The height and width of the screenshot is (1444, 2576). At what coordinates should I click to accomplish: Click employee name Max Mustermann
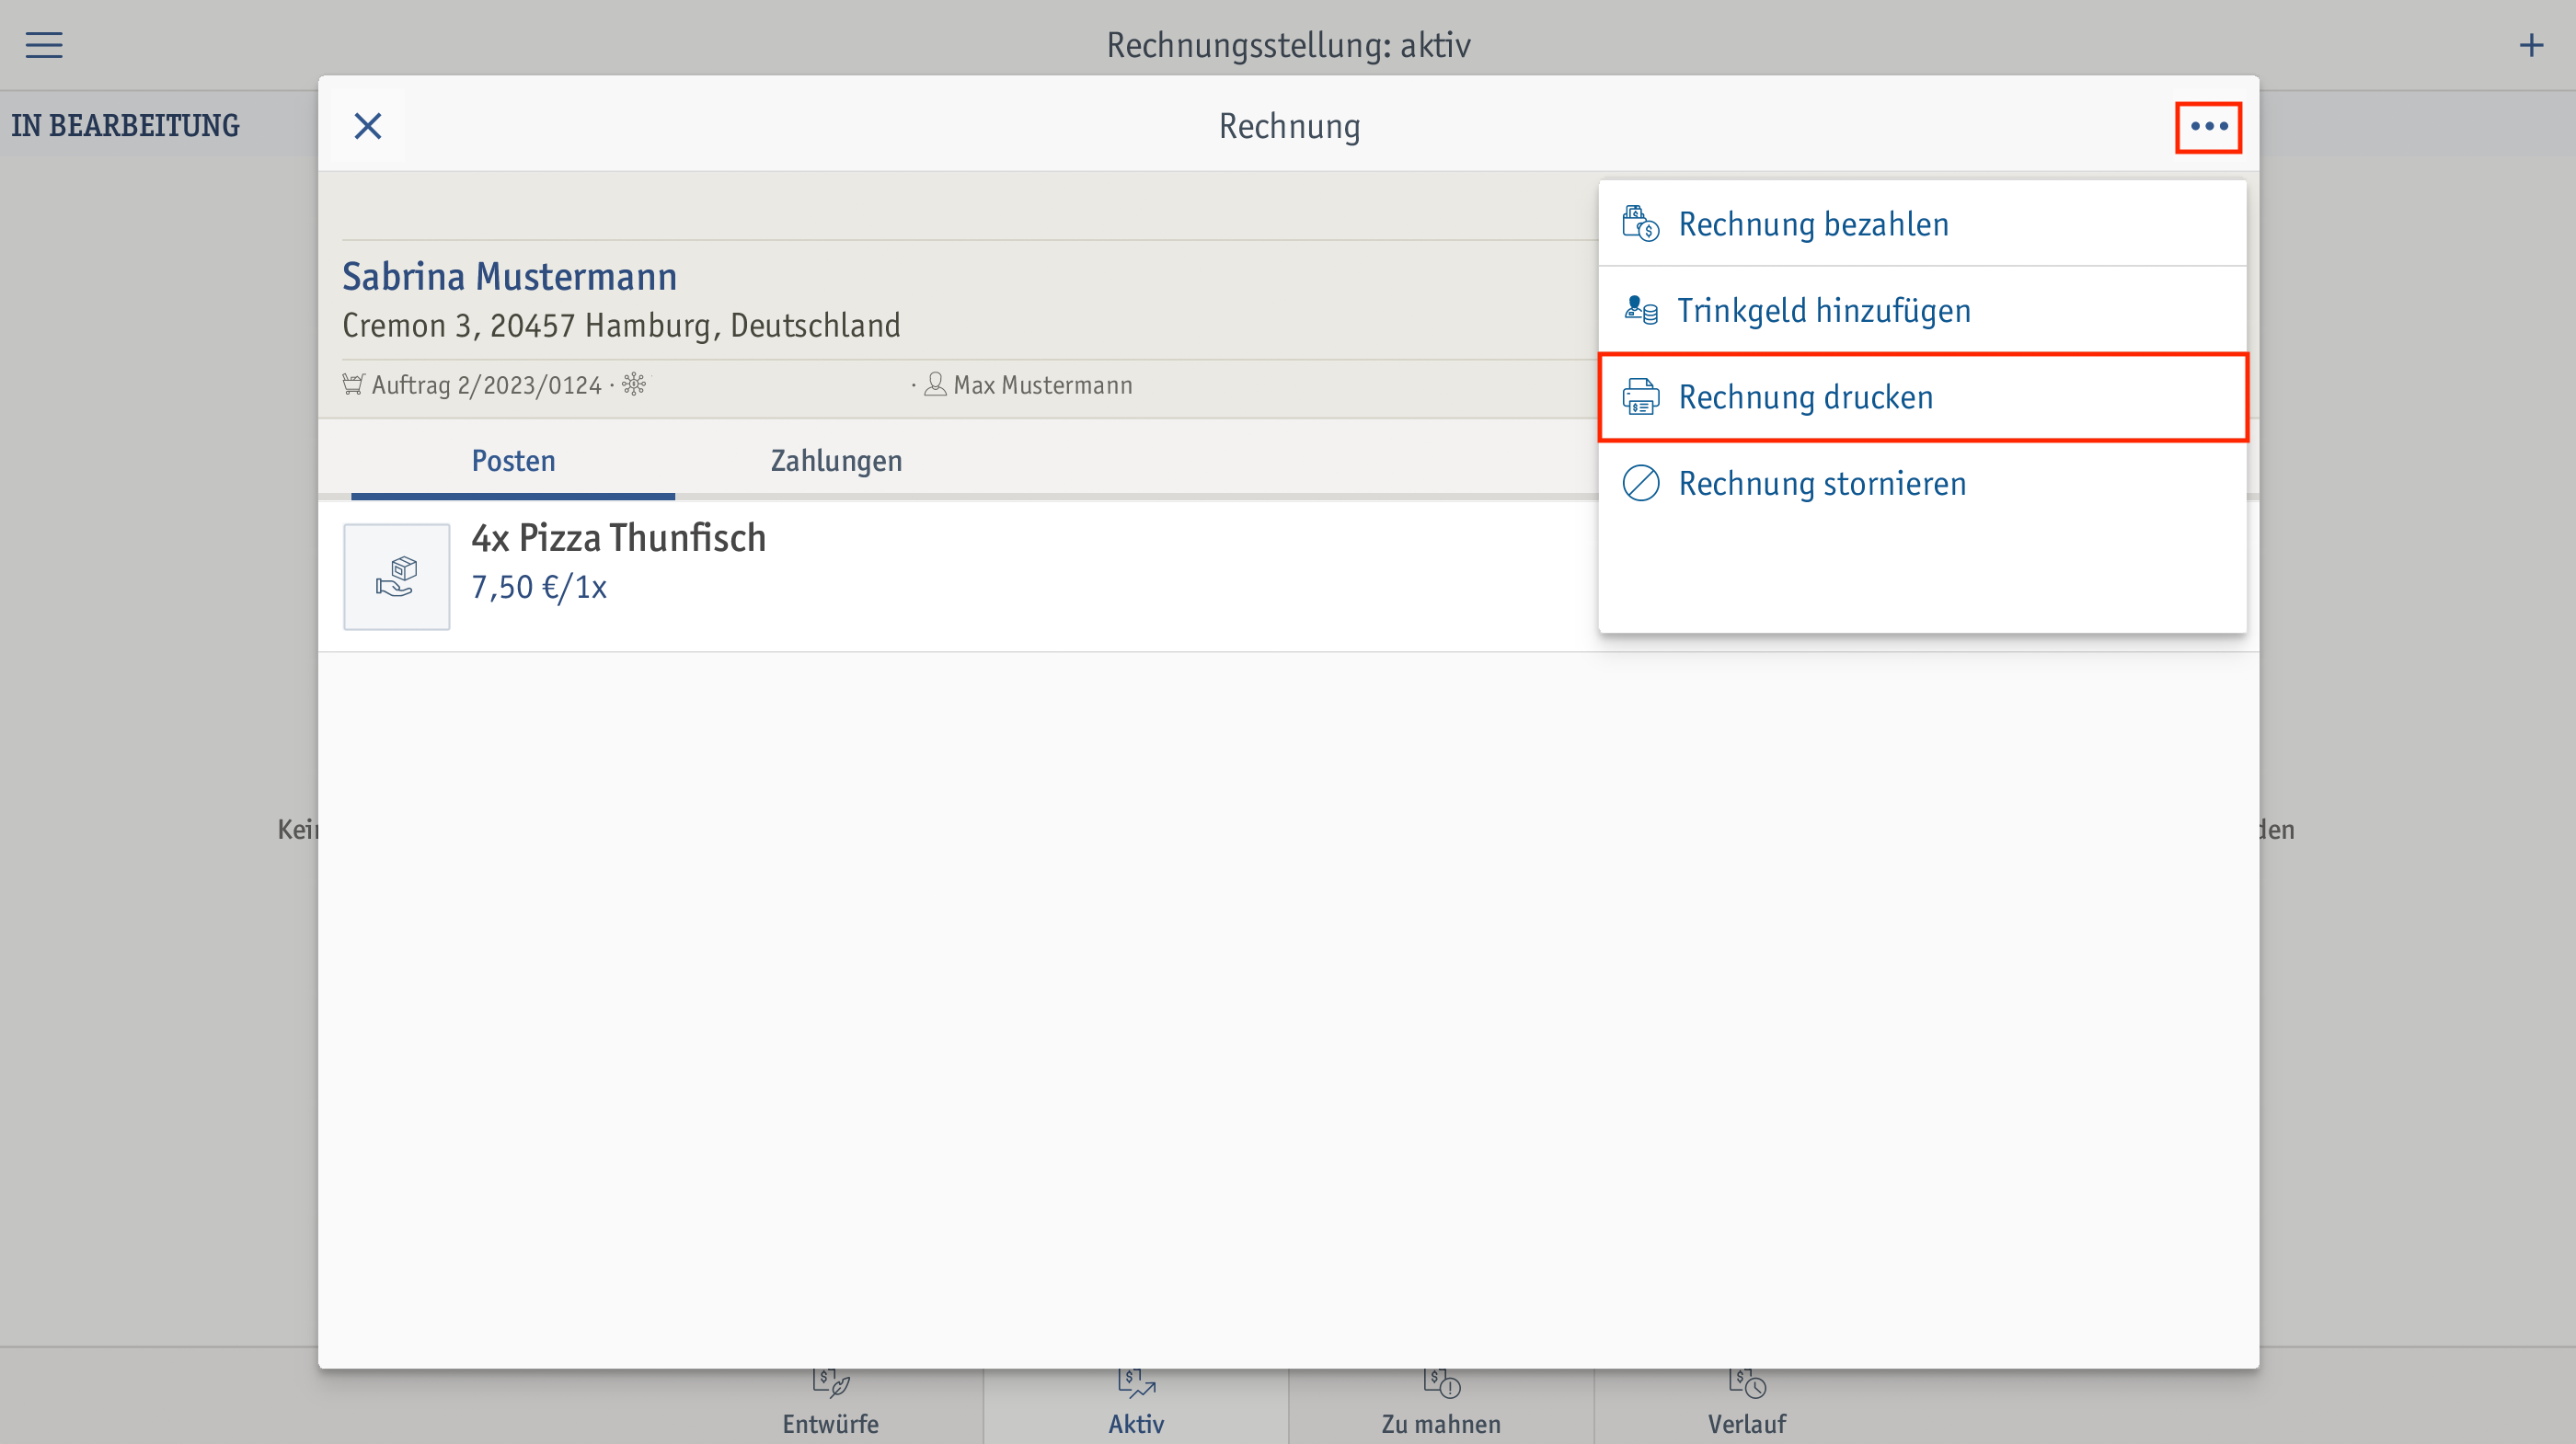click(1043, 385)
